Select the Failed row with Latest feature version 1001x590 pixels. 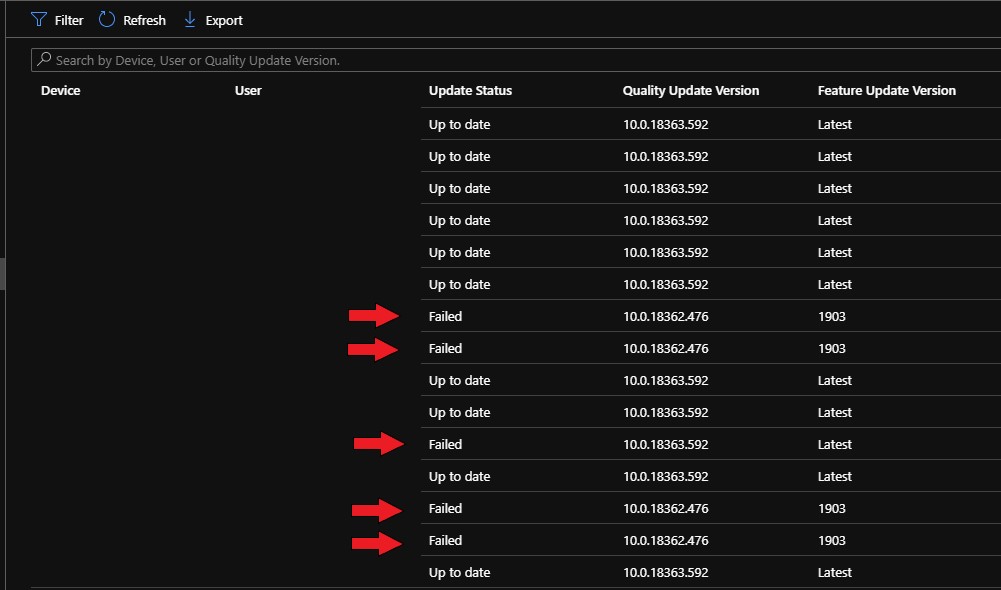click(x=711, y=444)
